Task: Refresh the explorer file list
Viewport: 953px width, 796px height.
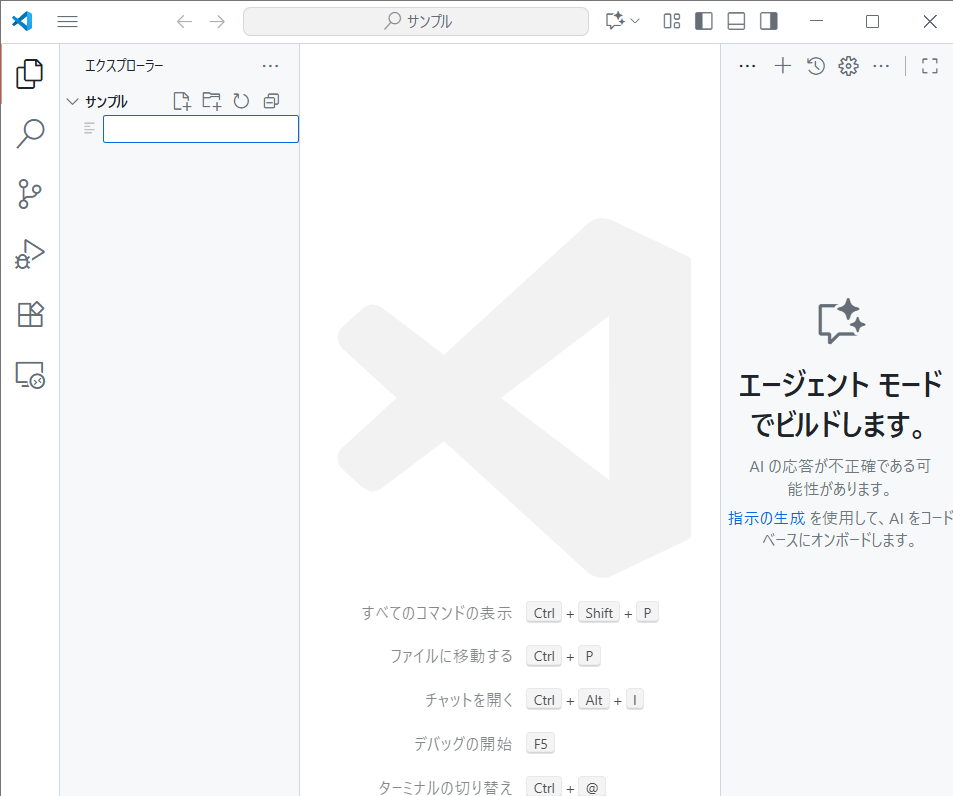Action: [x=241, y=101]
